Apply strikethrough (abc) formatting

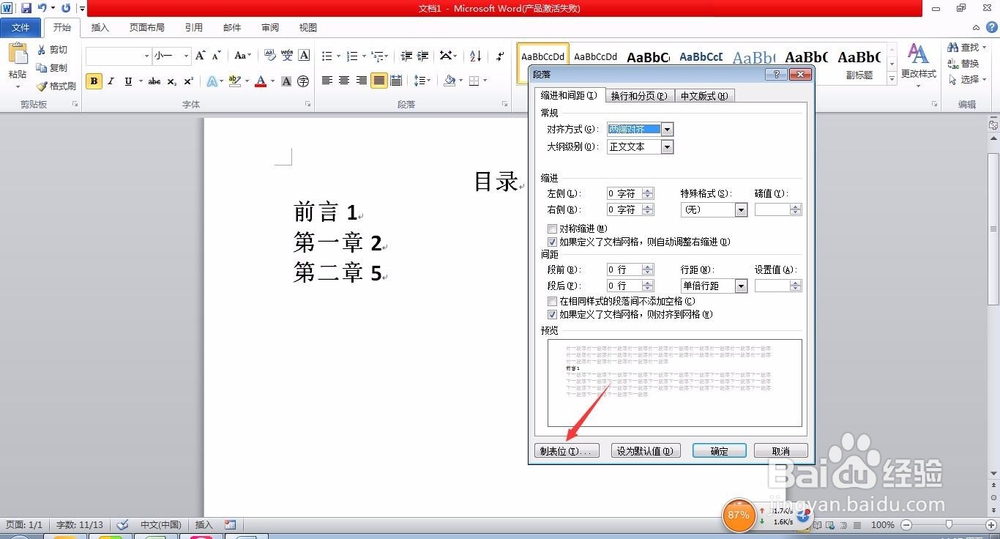pos(154,81)
